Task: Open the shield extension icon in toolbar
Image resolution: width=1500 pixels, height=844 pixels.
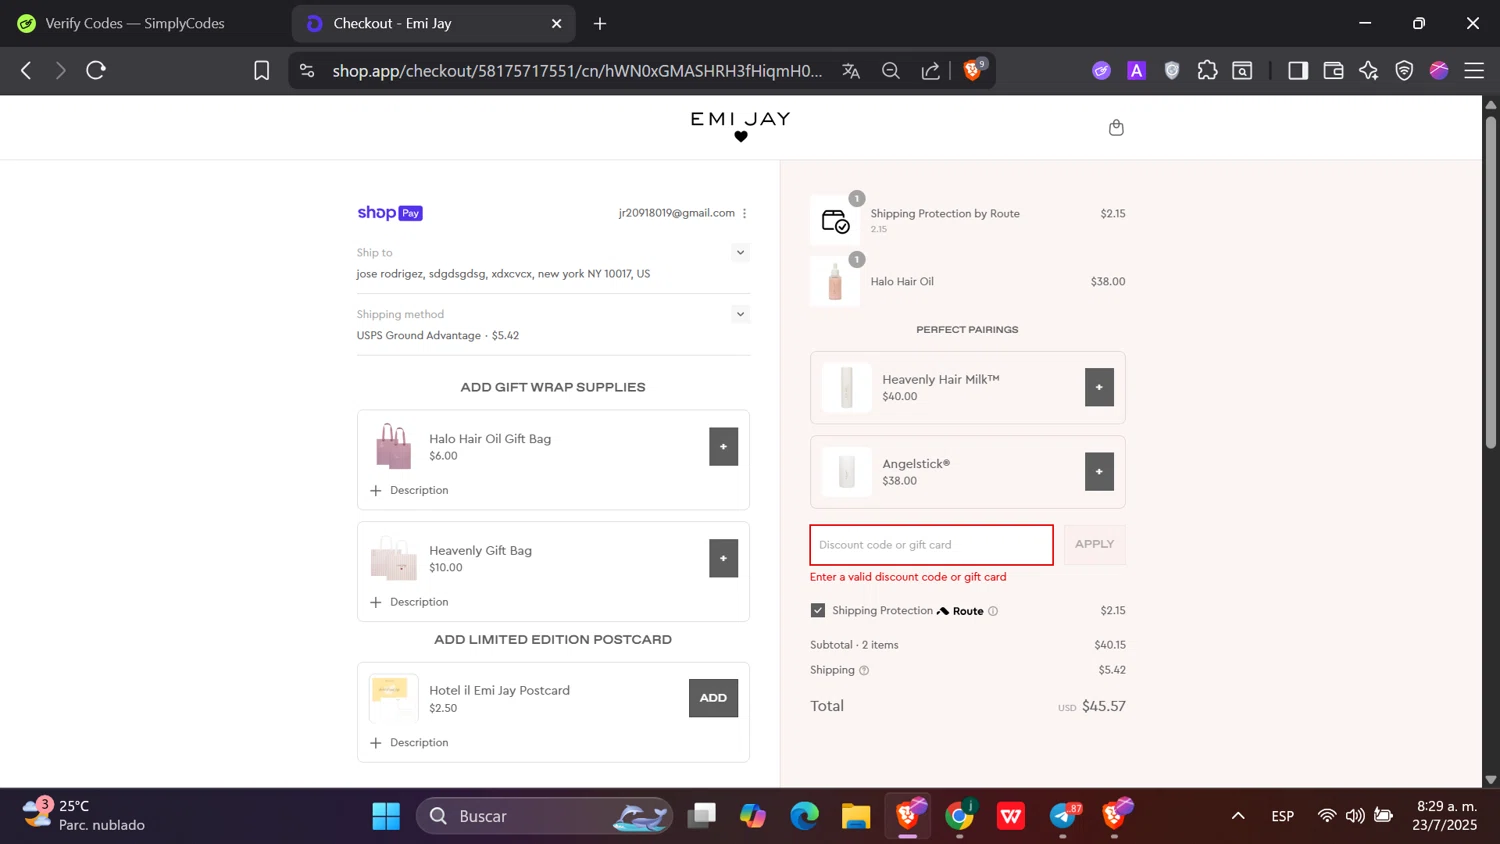Action: [1172, 70]
